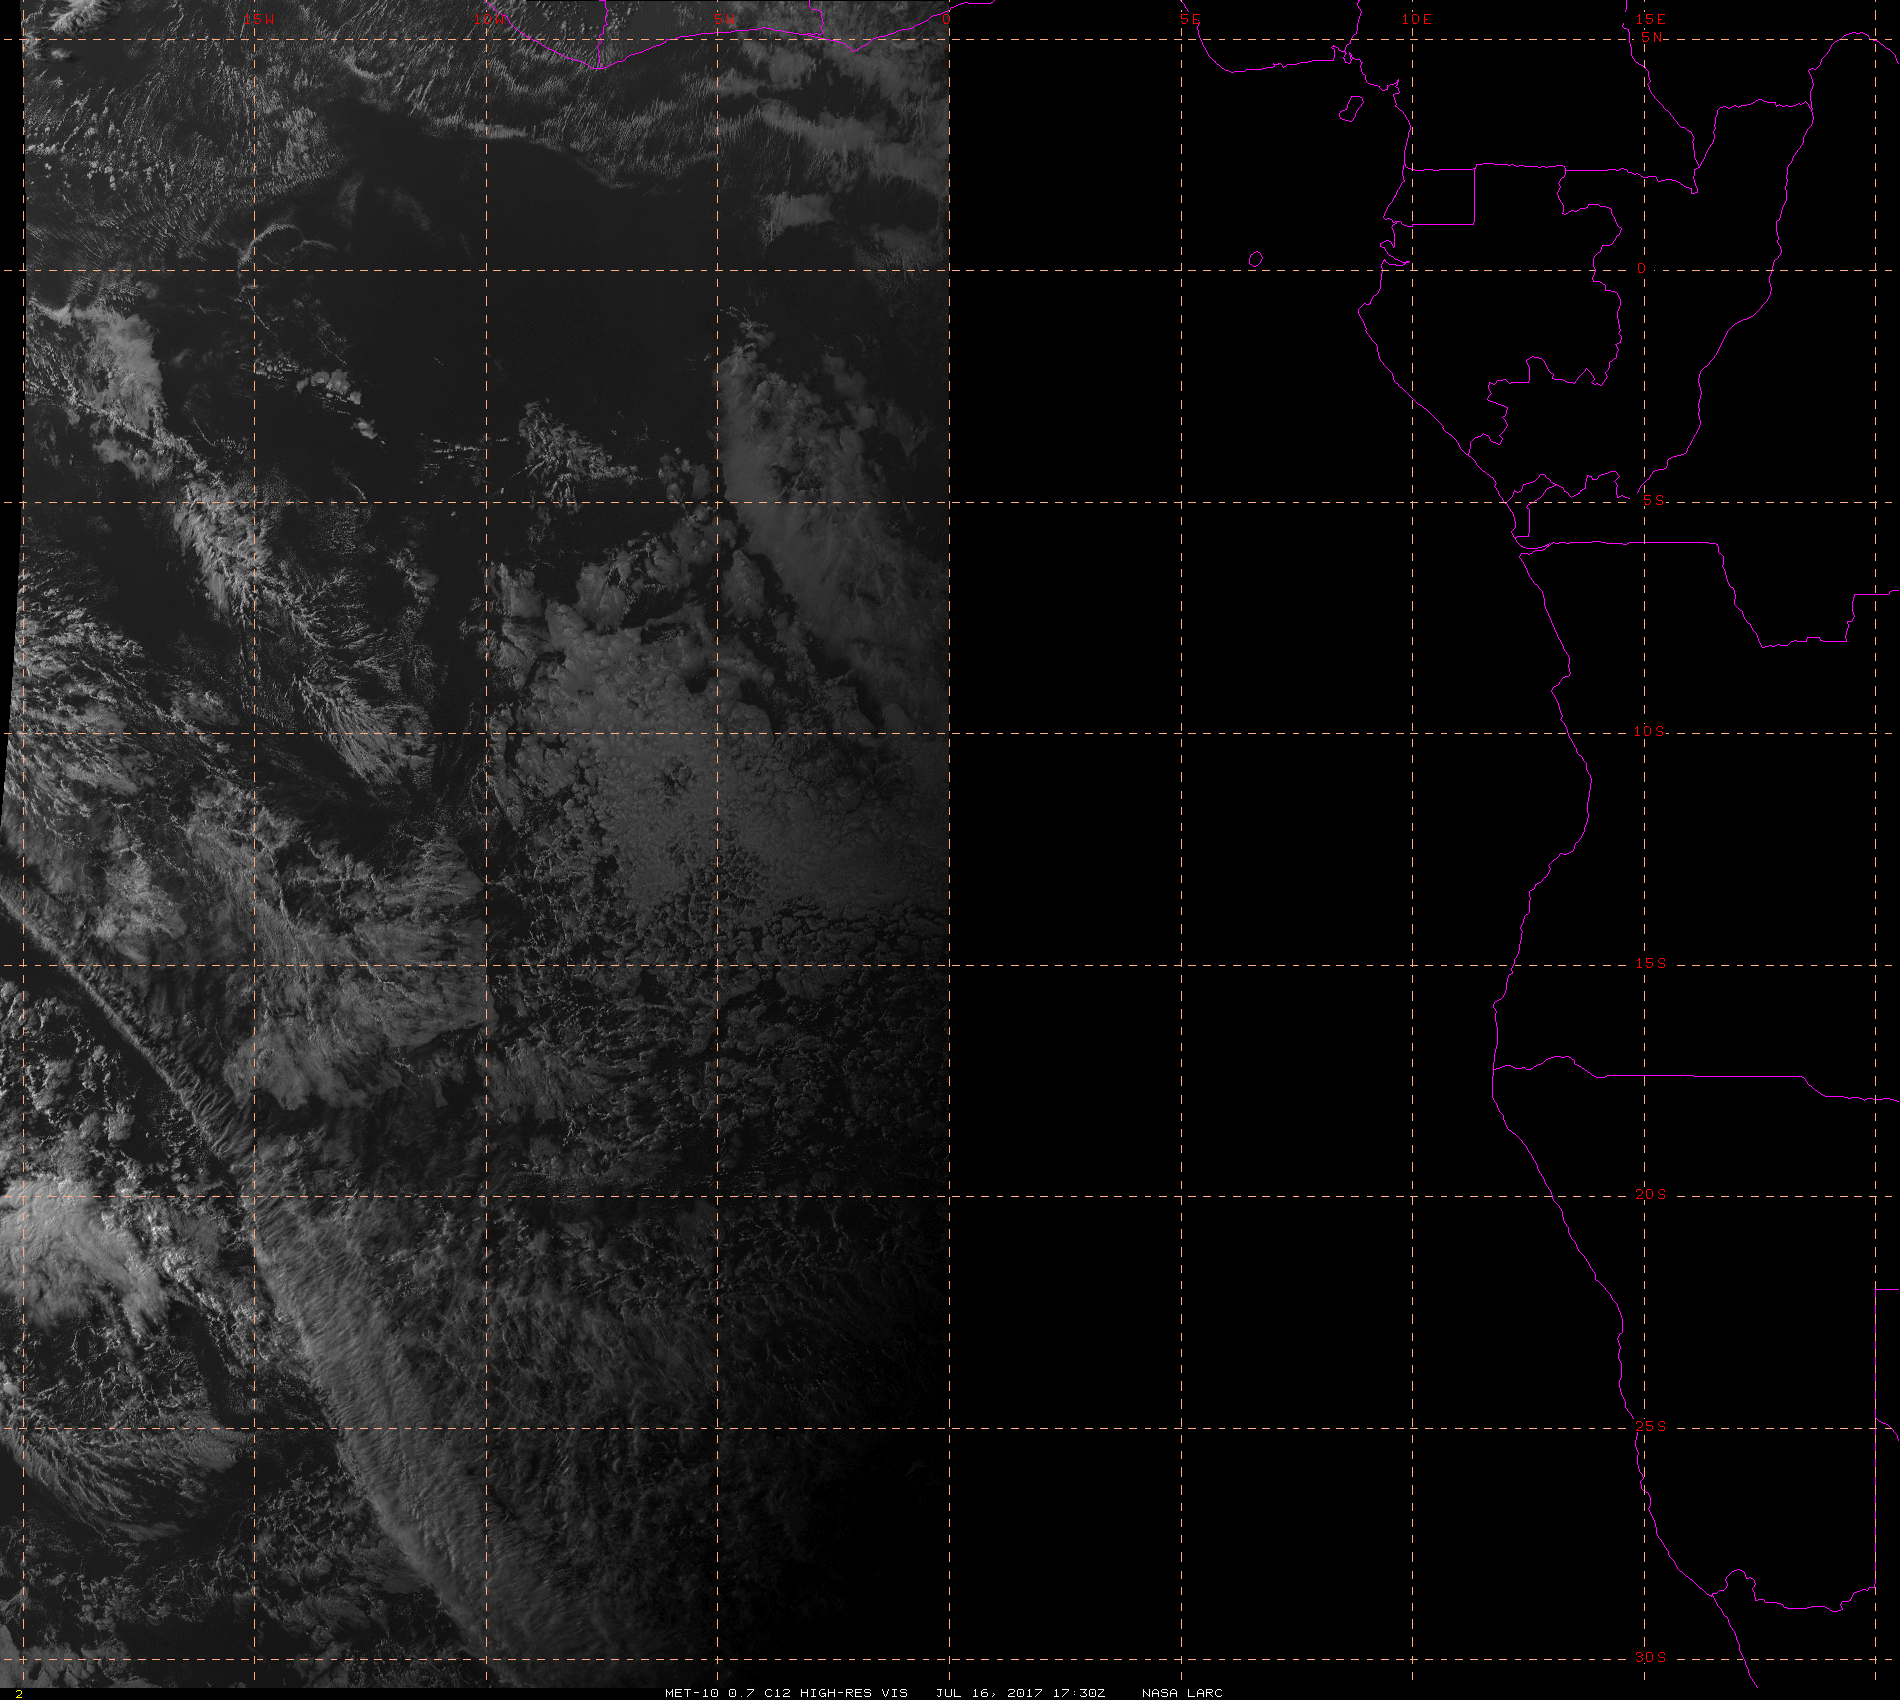Click the '25S' latitude label
The width and height of the screenshot is (1900, 1700).
pyautogui.click(x=1651, y=1426)
